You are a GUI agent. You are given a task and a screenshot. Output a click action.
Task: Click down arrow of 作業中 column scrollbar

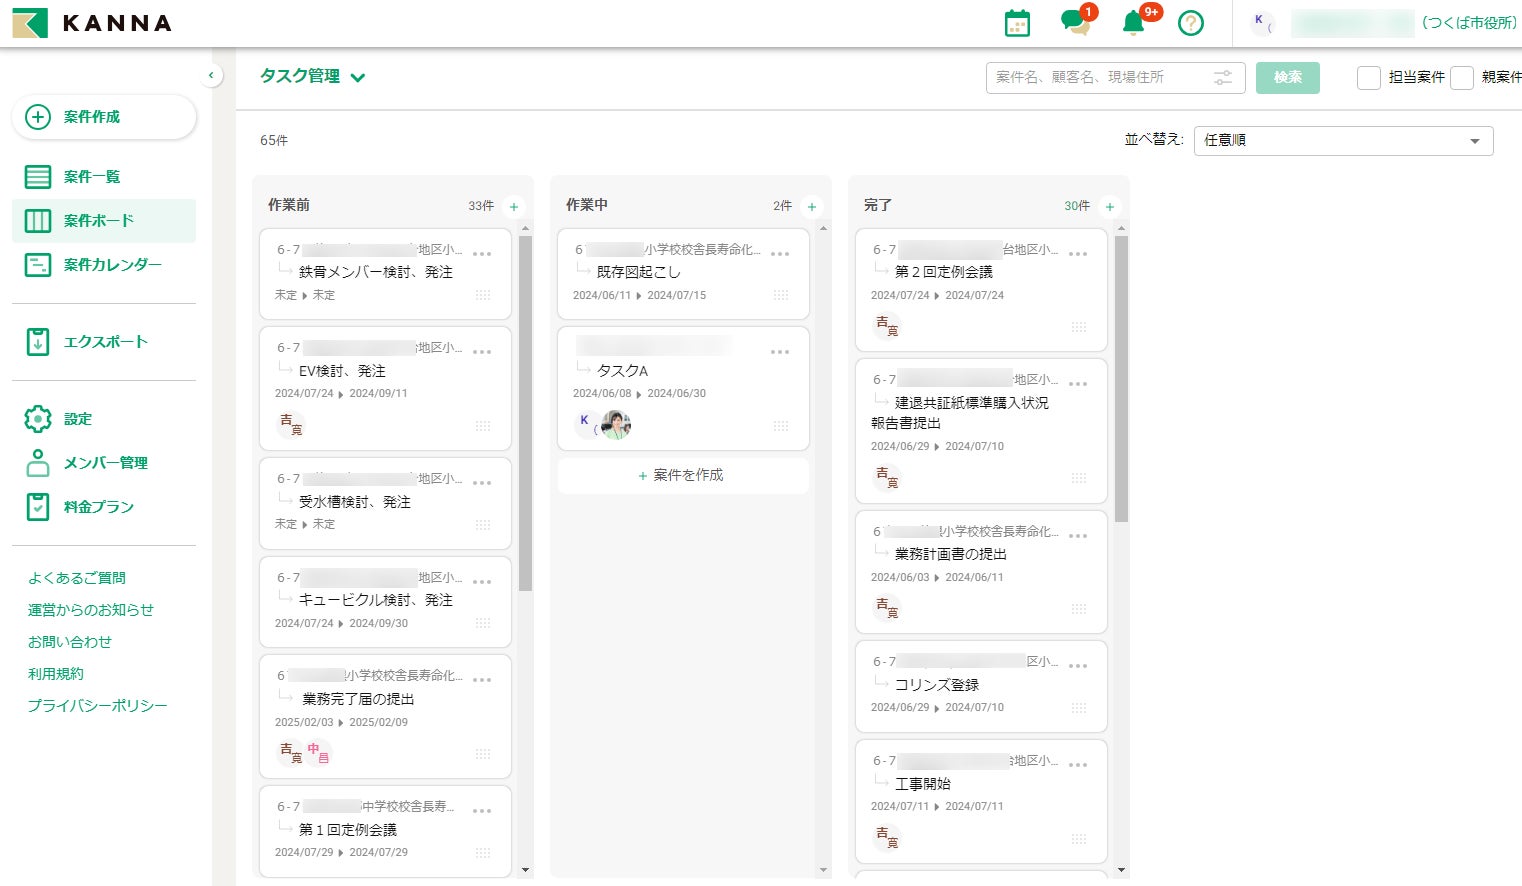click(x=824, y=870)
